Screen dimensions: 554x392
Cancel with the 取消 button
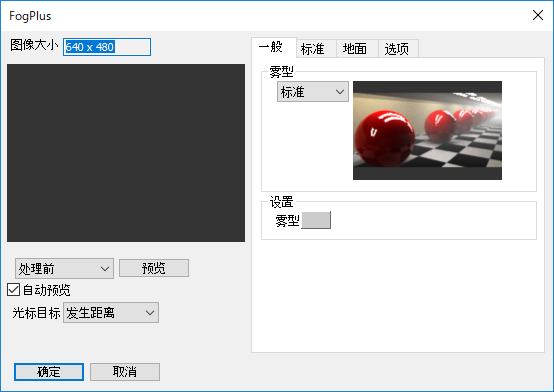coord(125,372)
